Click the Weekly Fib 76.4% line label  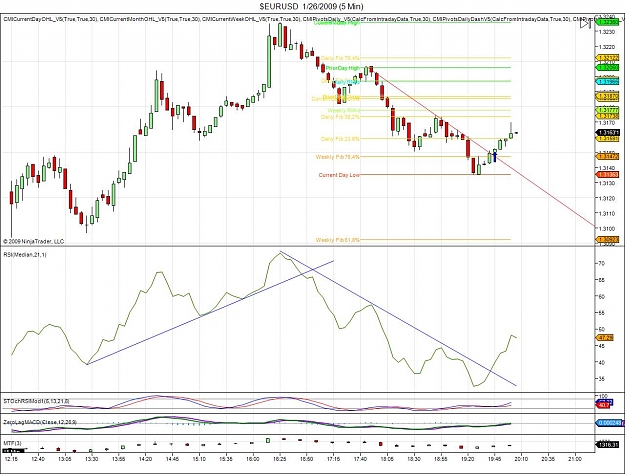337,157
